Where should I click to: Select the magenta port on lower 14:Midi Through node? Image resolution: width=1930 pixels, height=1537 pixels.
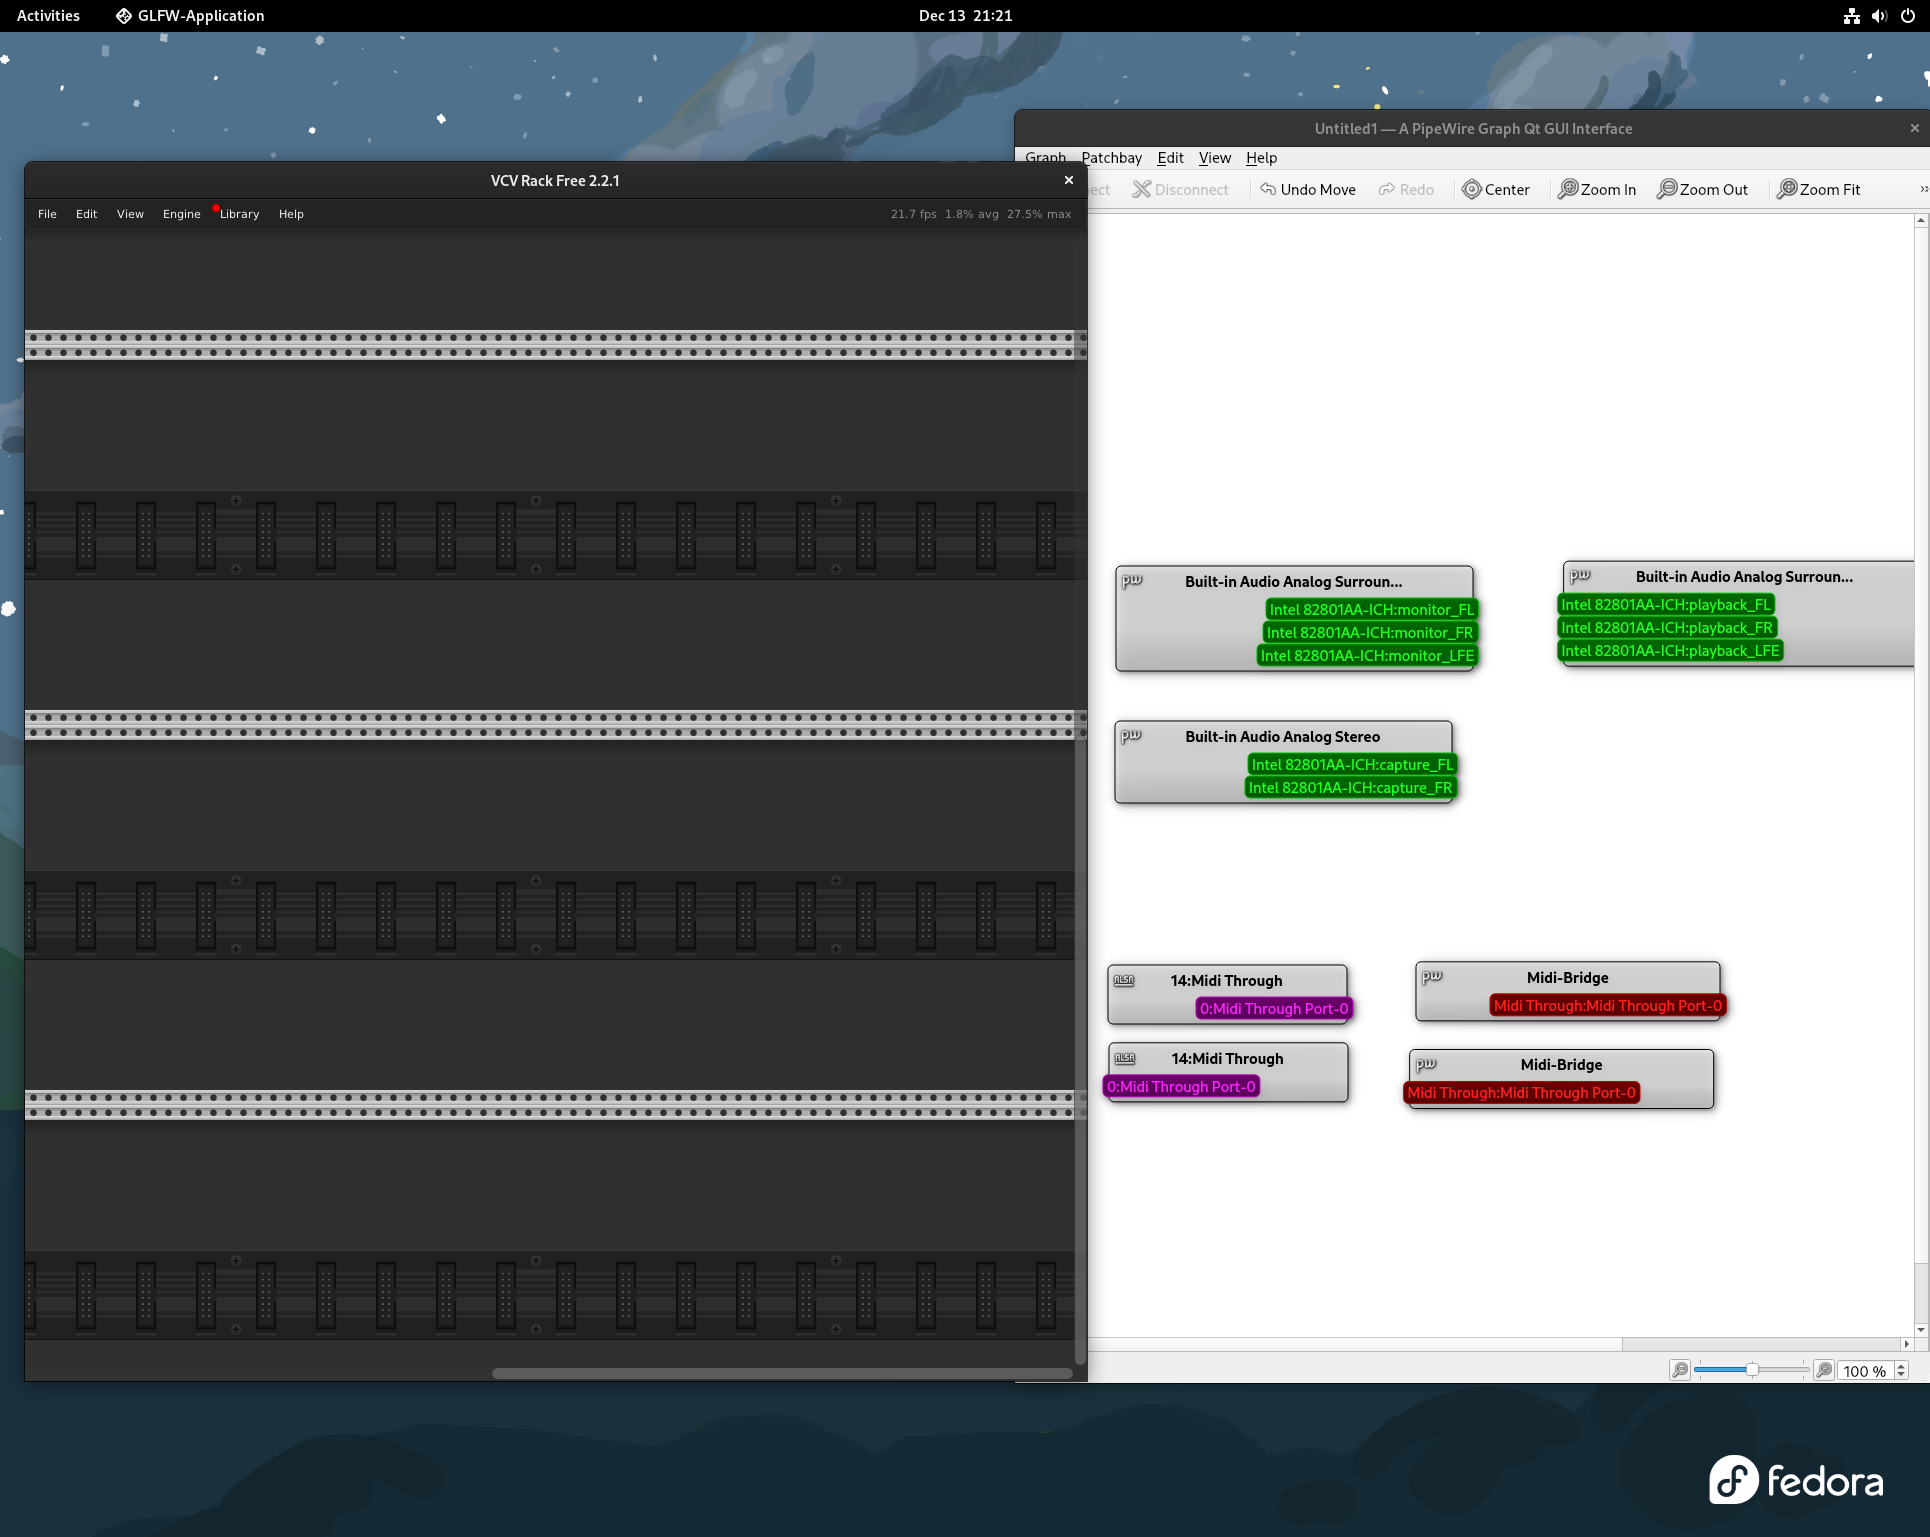coord(1181,1087)
